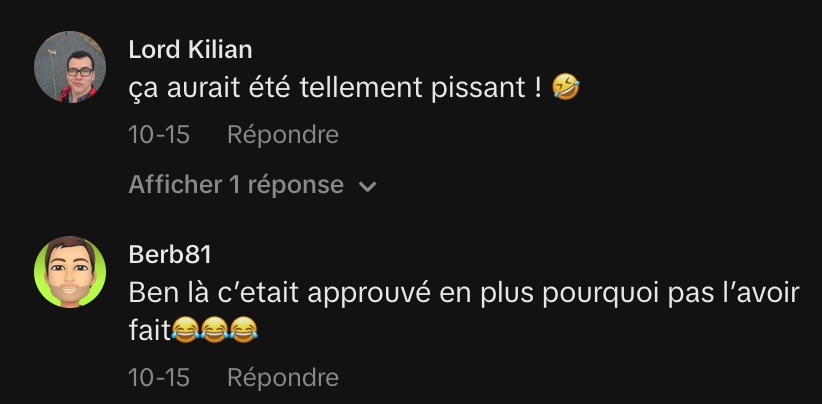Open the Berb81 username link
The image size is (822, 404).
click(x=170, y=255)
